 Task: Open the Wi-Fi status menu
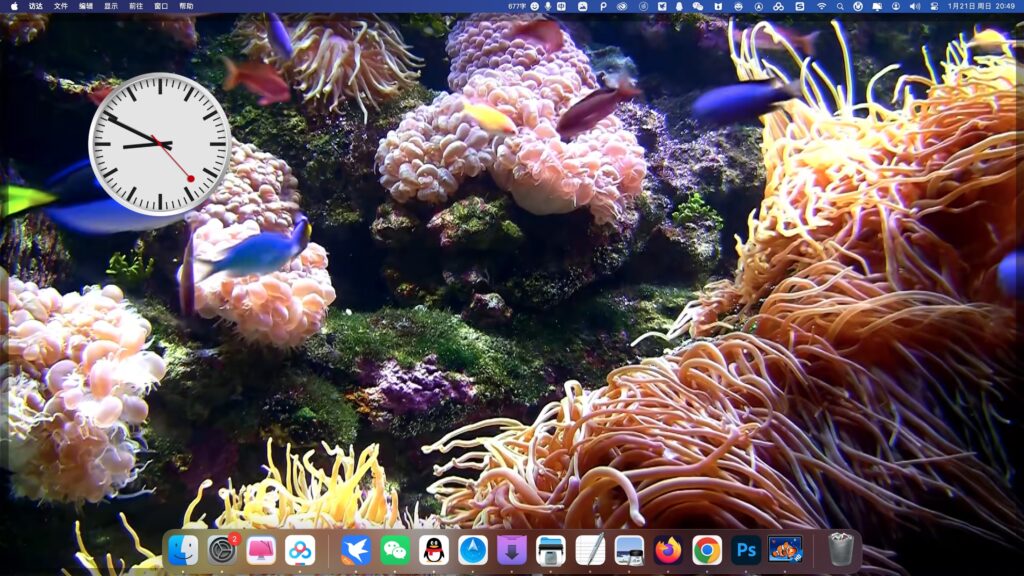tap(820, 8)
